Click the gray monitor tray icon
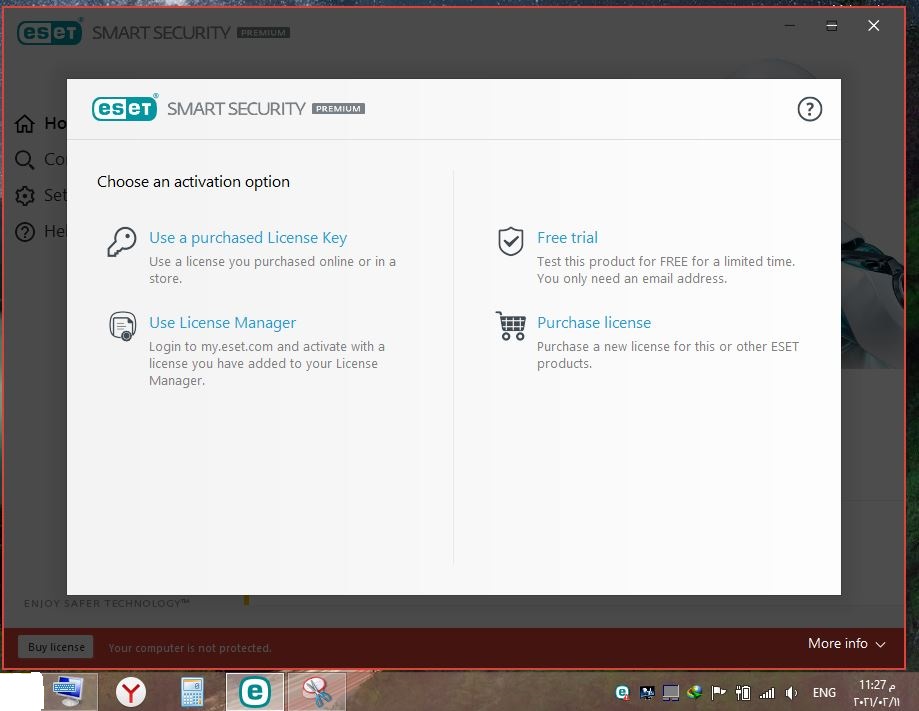 point(670,693)
